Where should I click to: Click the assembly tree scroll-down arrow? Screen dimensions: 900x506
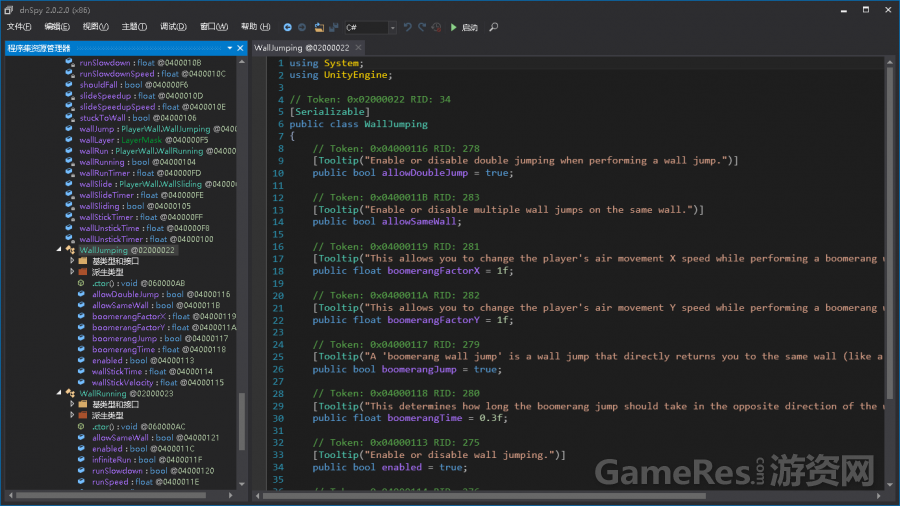click(x=242, y=484)
